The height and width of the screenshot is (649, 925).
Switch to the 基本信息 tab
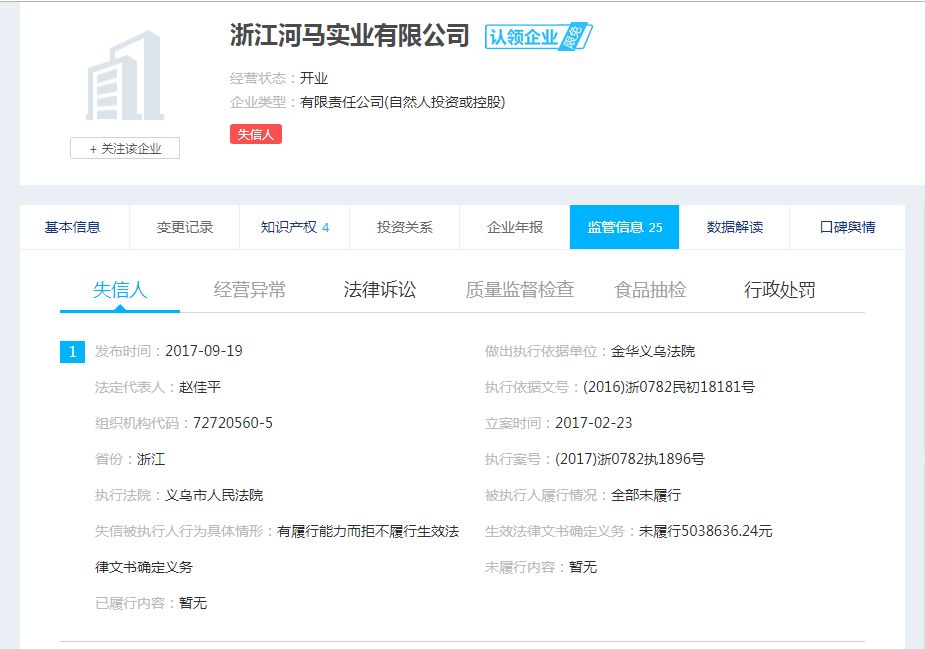click(x=75, y=227)
